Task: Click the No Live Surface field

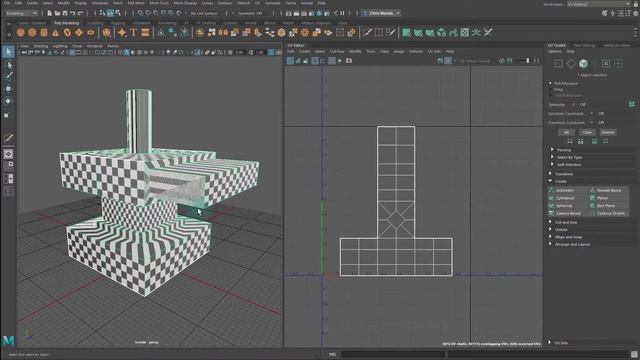Action: pos(204,13)
